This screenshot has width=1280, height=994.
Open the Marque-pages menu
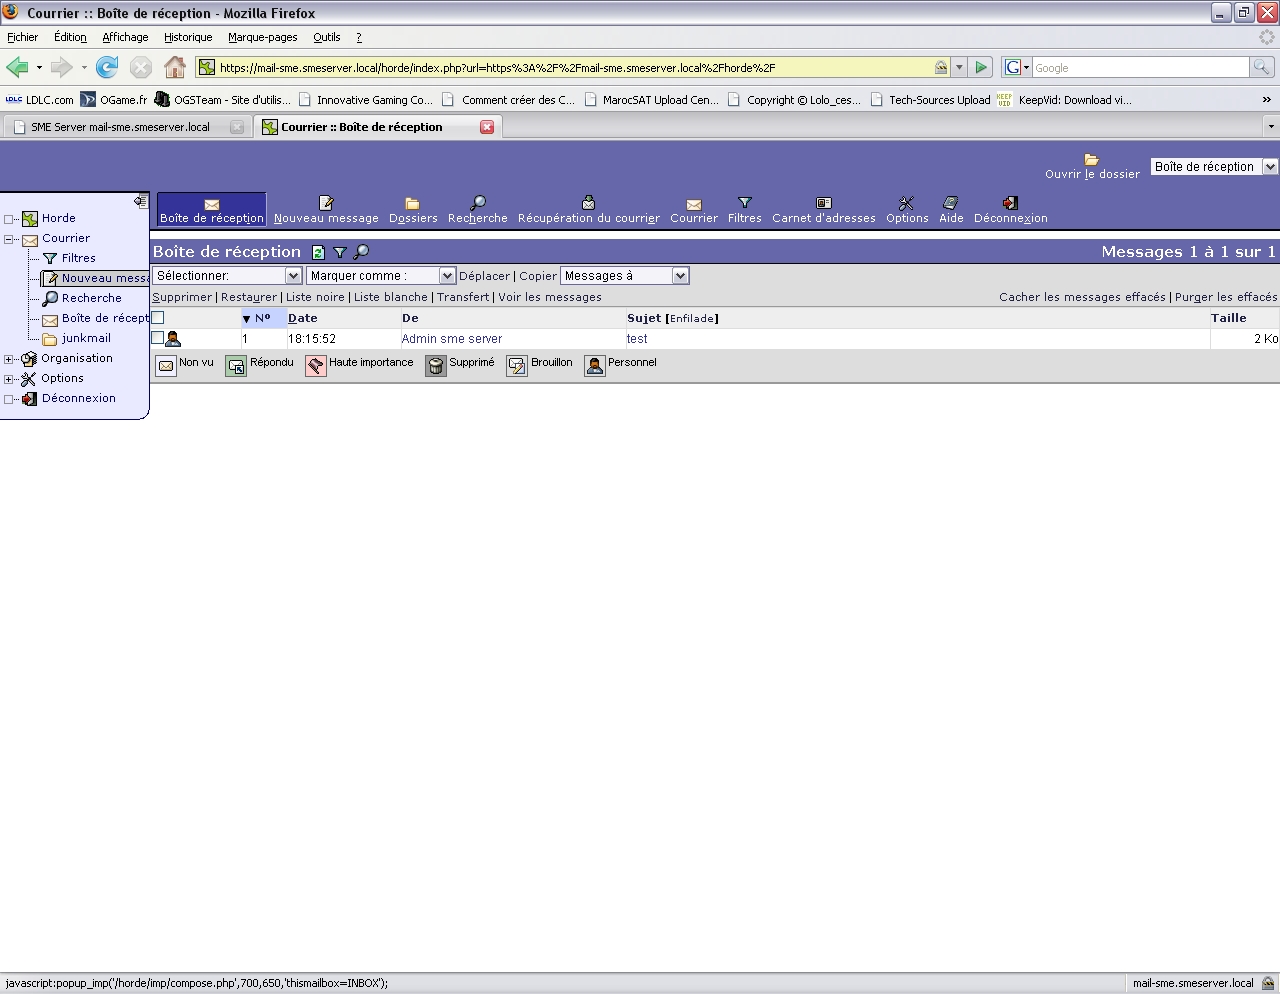click(262, 37)
